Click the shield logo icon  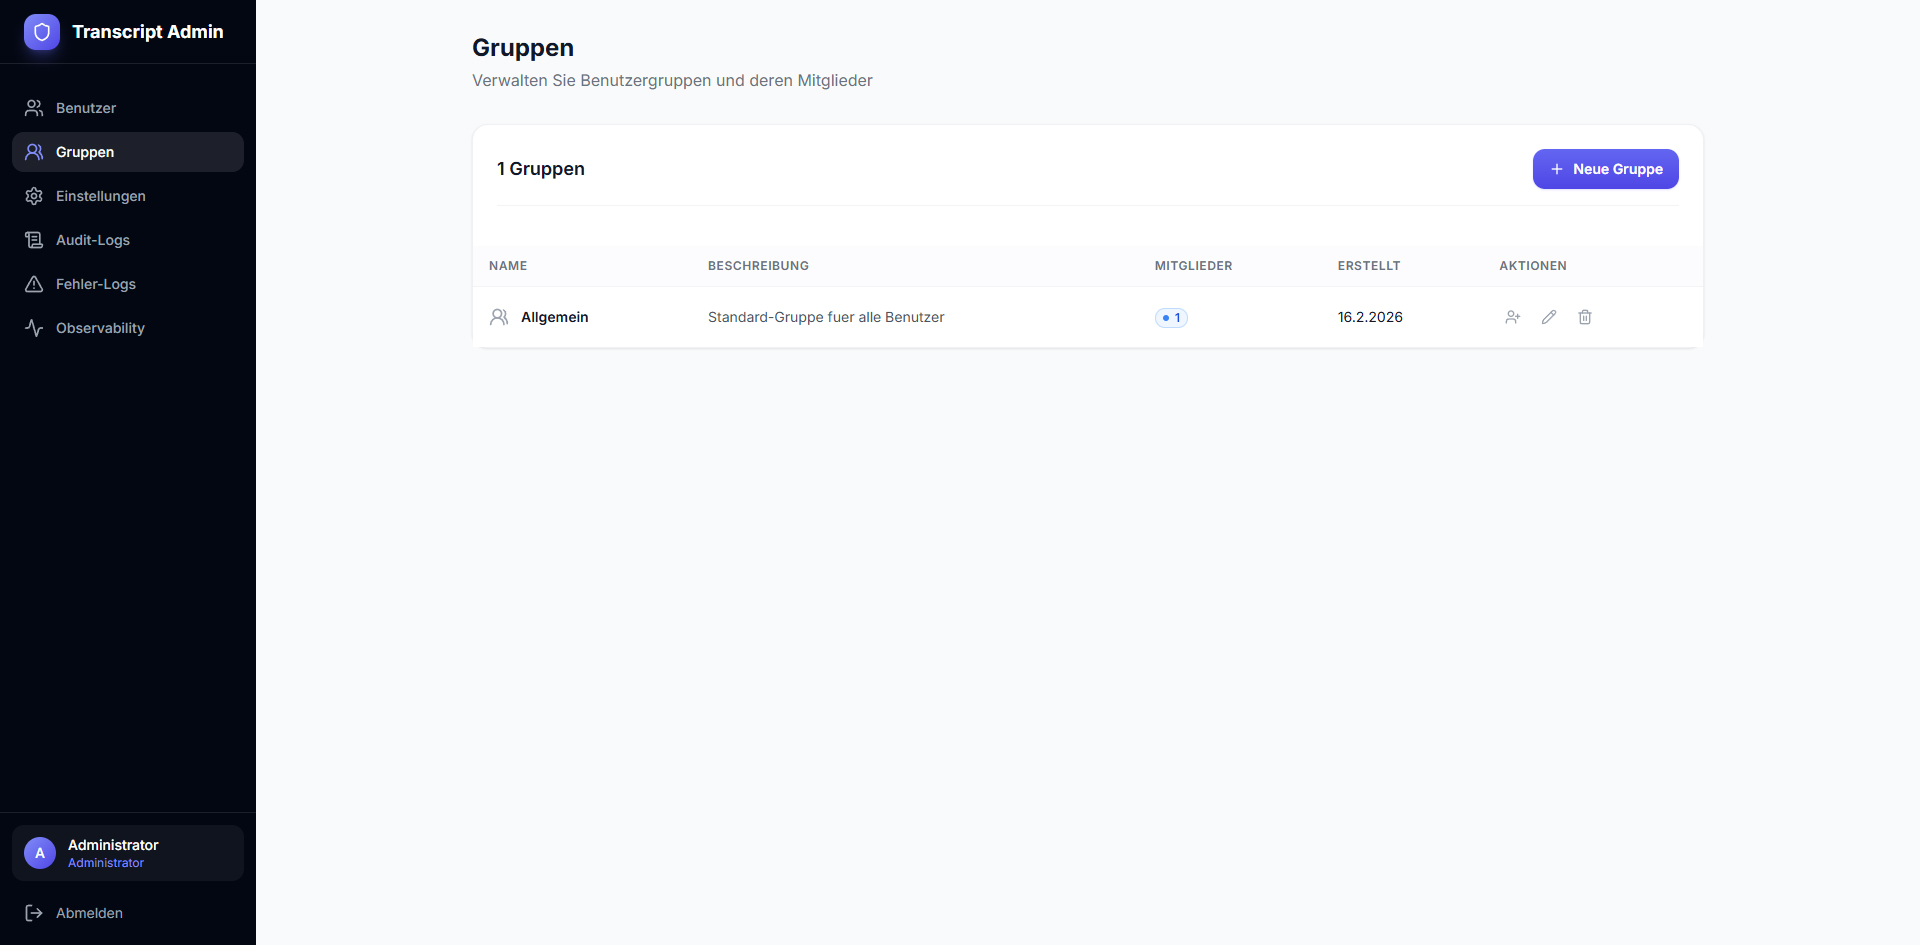point(42,32)
